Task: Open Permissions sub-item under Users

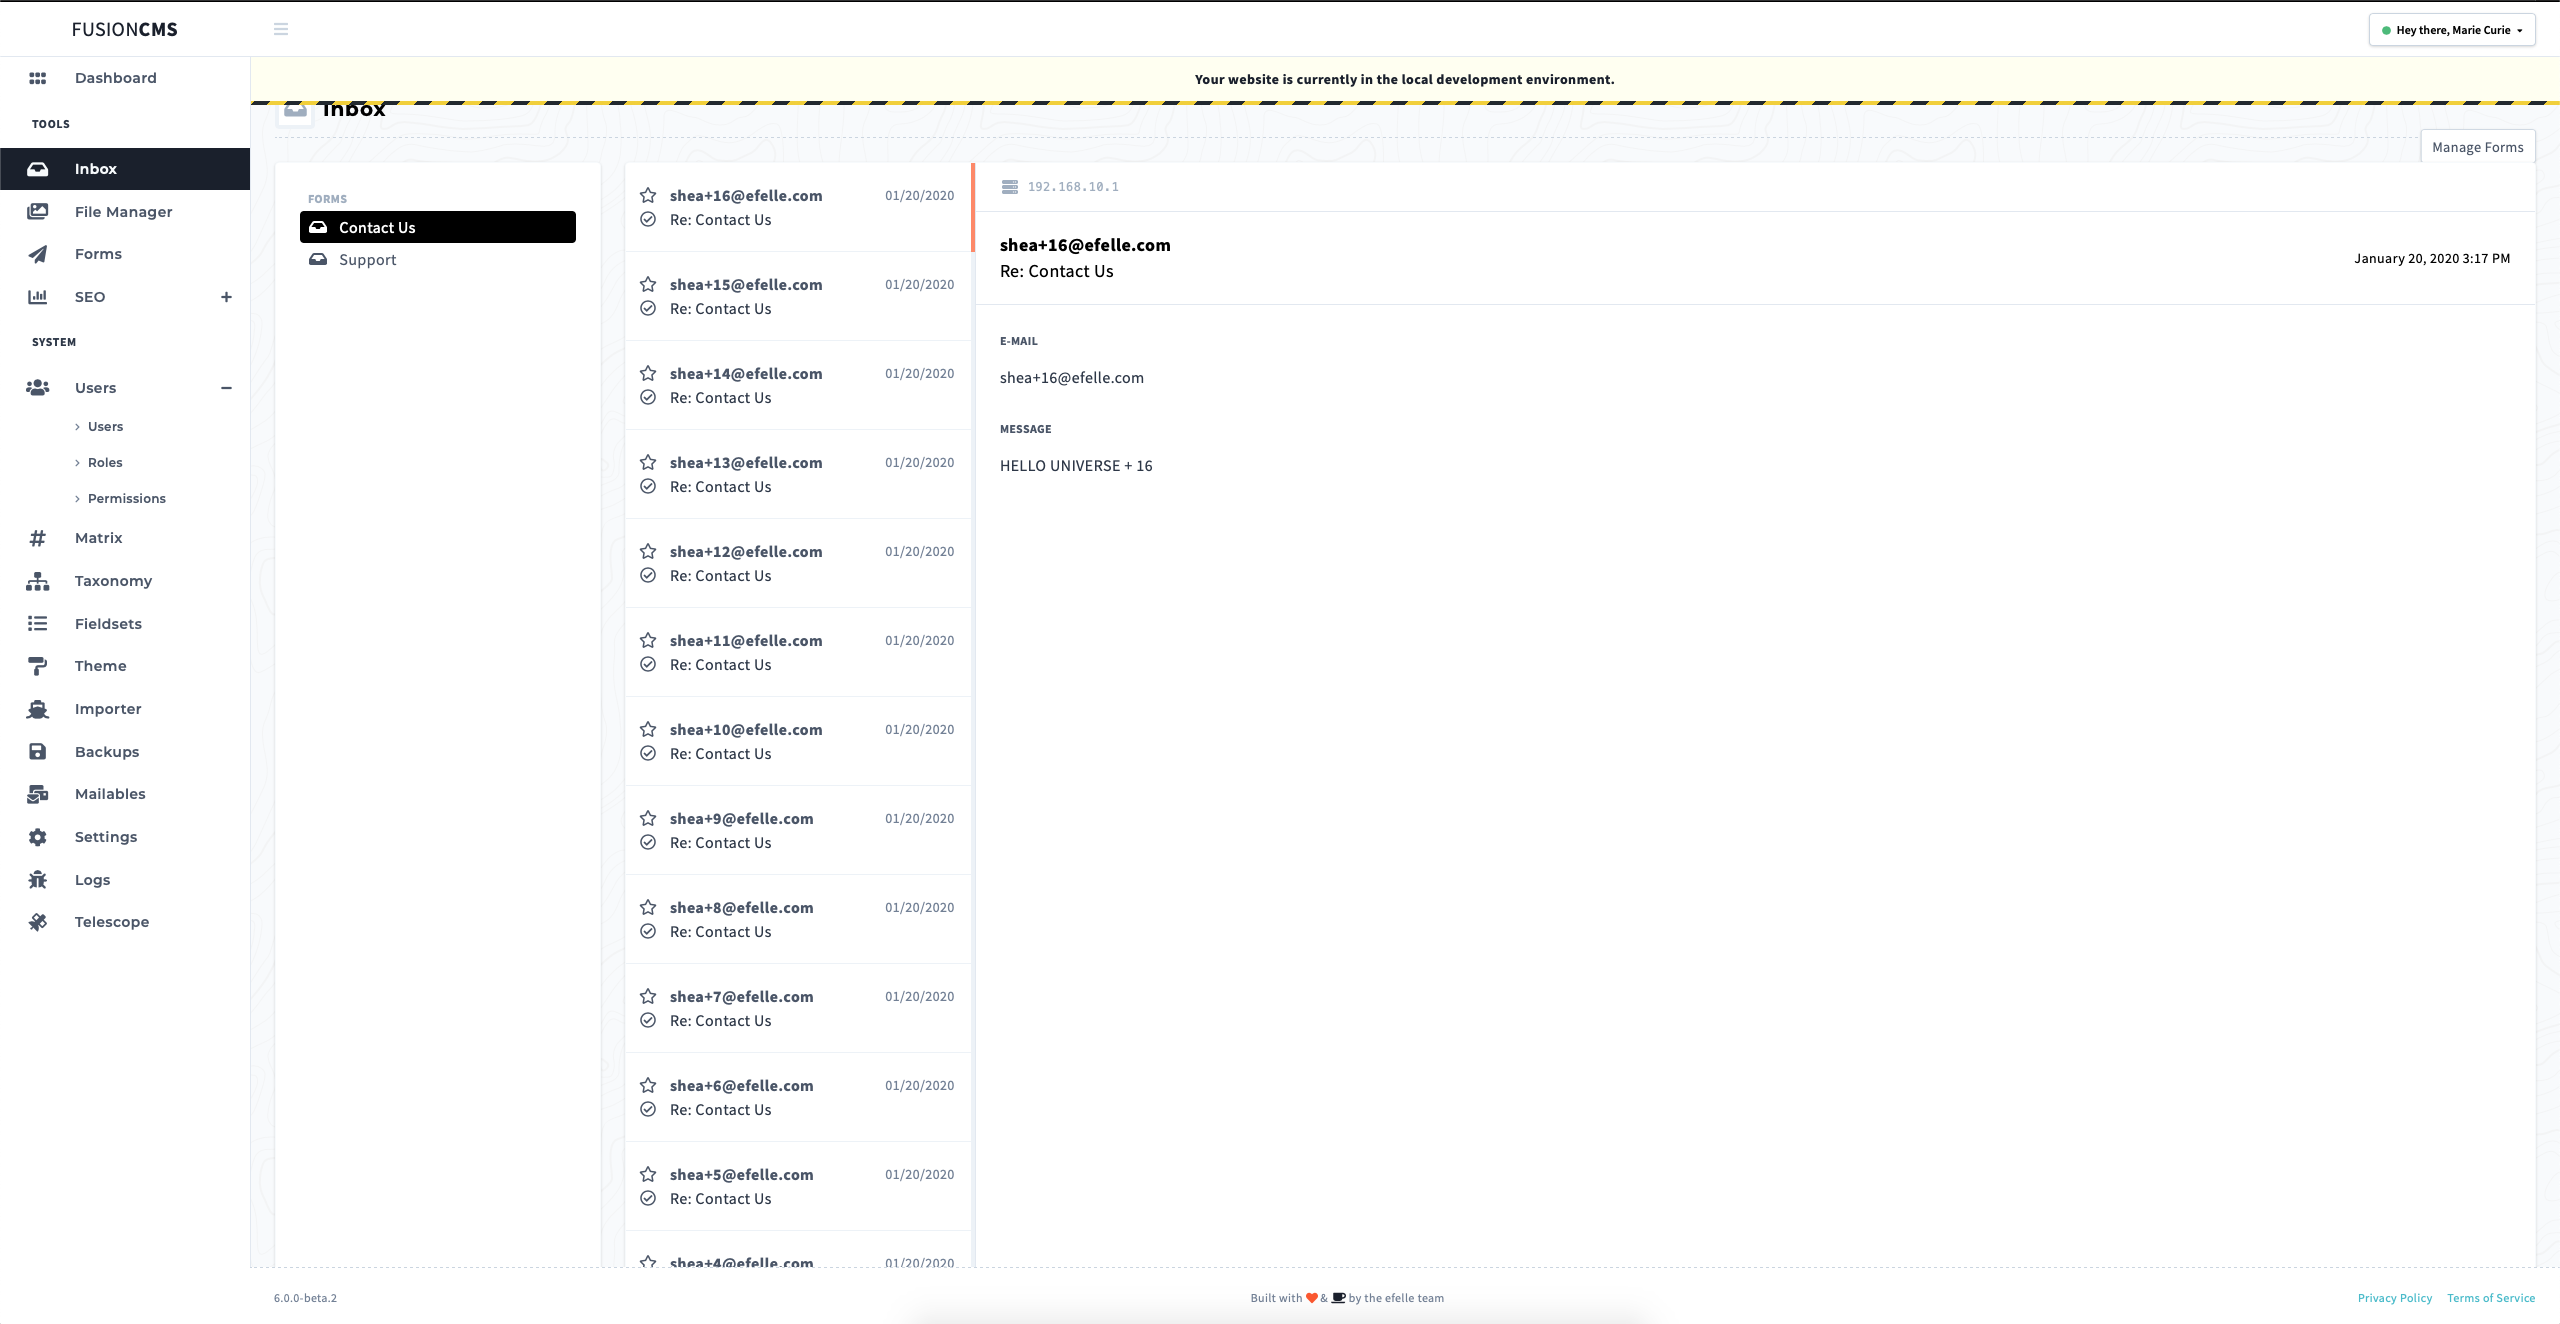Action: (127, 499)
